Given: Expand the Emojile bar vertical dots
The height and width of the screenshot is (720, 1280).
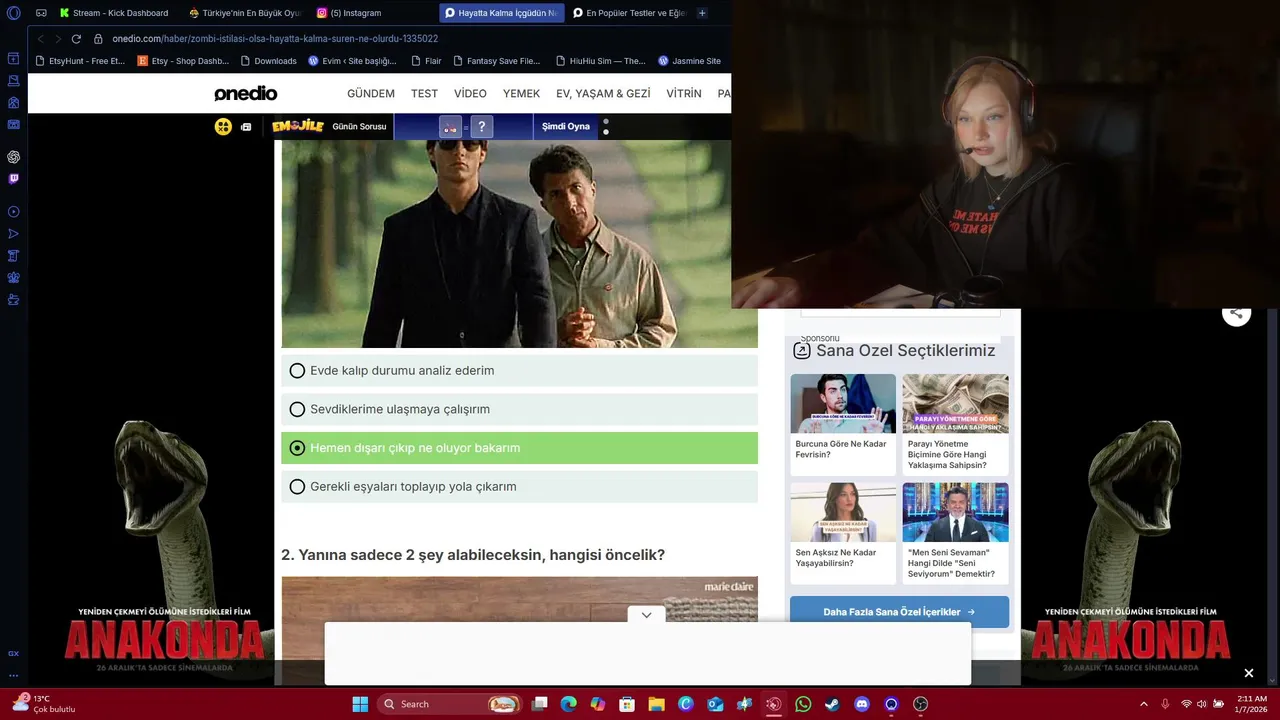Looking at the screenshot, I should click(606, 126).
